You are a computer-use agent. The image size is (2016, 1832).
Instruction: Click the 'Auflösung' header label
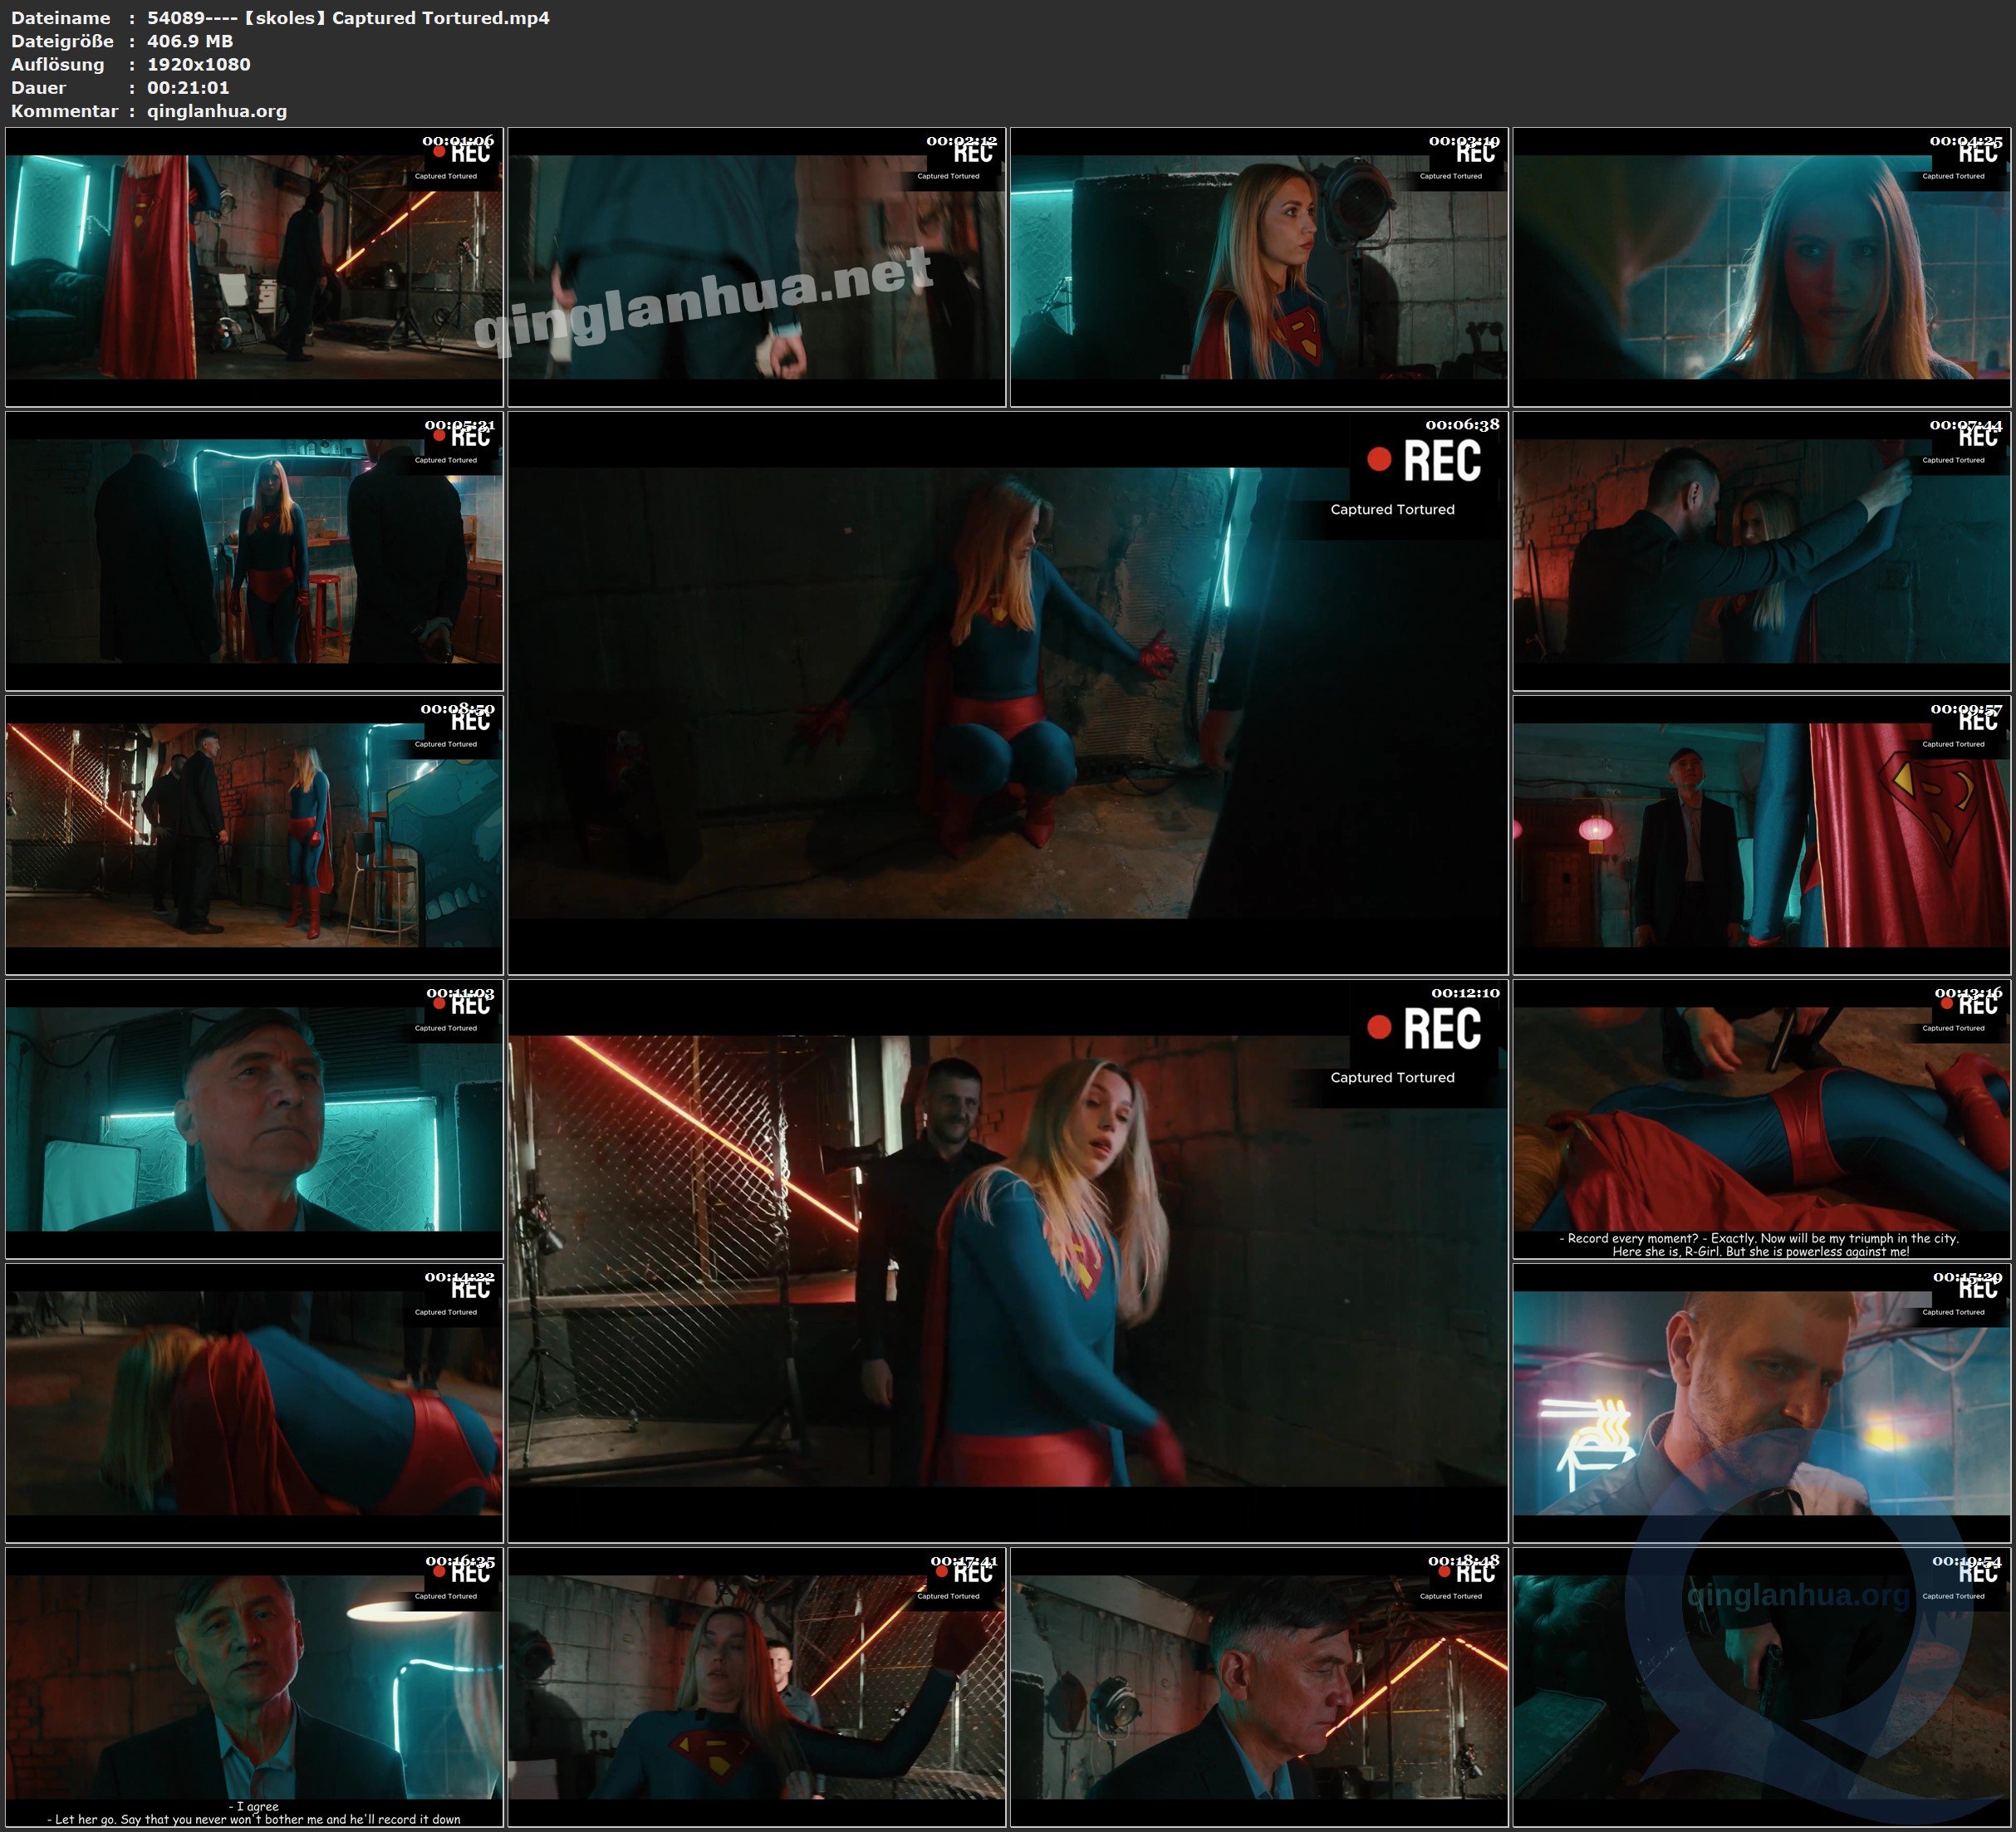tap(57, 65)
